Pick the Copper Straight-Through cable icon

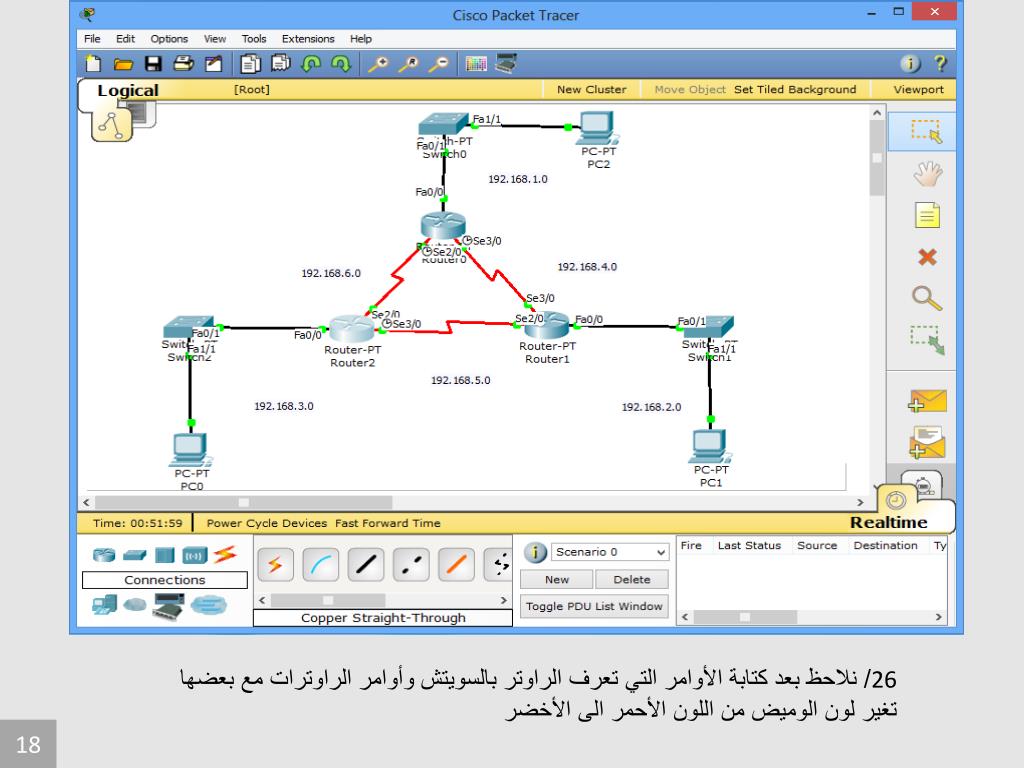click(x=366, y=565)
